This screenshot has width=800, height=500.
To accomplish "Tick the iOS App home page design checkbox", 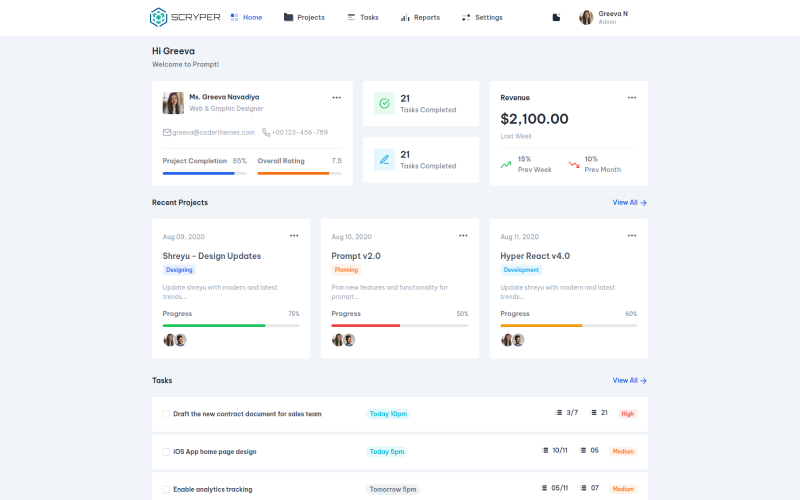I will pos(167,451).
